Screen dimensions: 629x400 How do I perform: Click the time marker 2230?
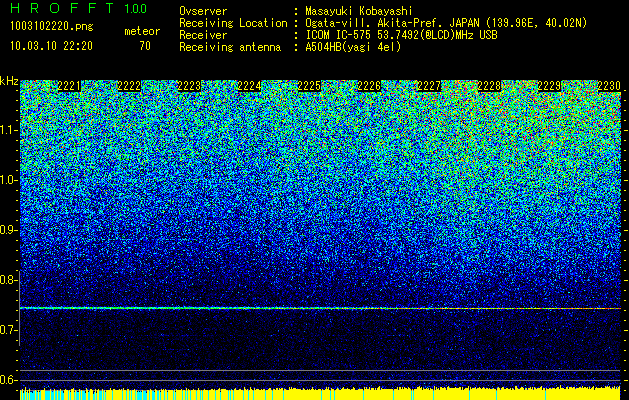[609, 86]
